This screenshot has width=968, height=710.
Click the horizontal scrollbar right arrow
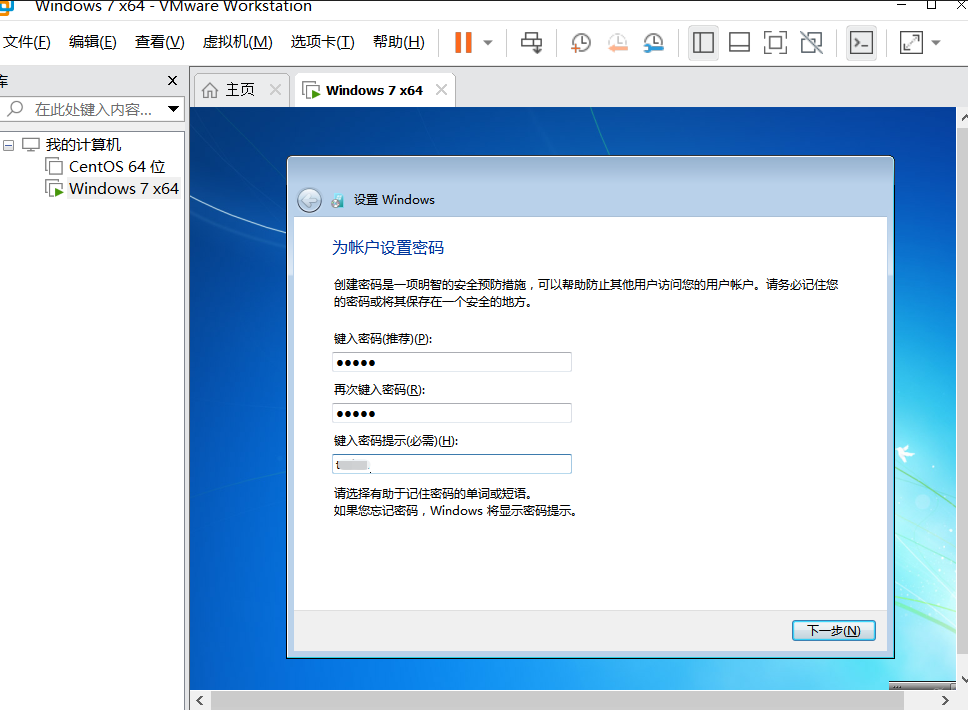pos(947,700)
